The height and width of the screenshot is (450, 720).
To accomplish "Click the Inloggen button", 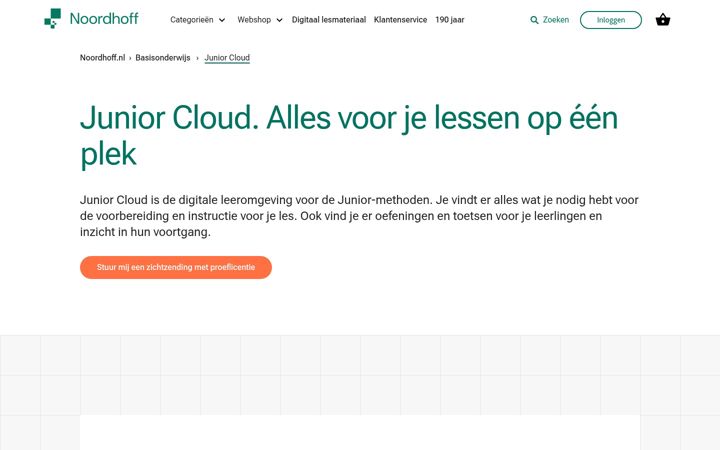I will pyautogui.click(x=611, y=20).
